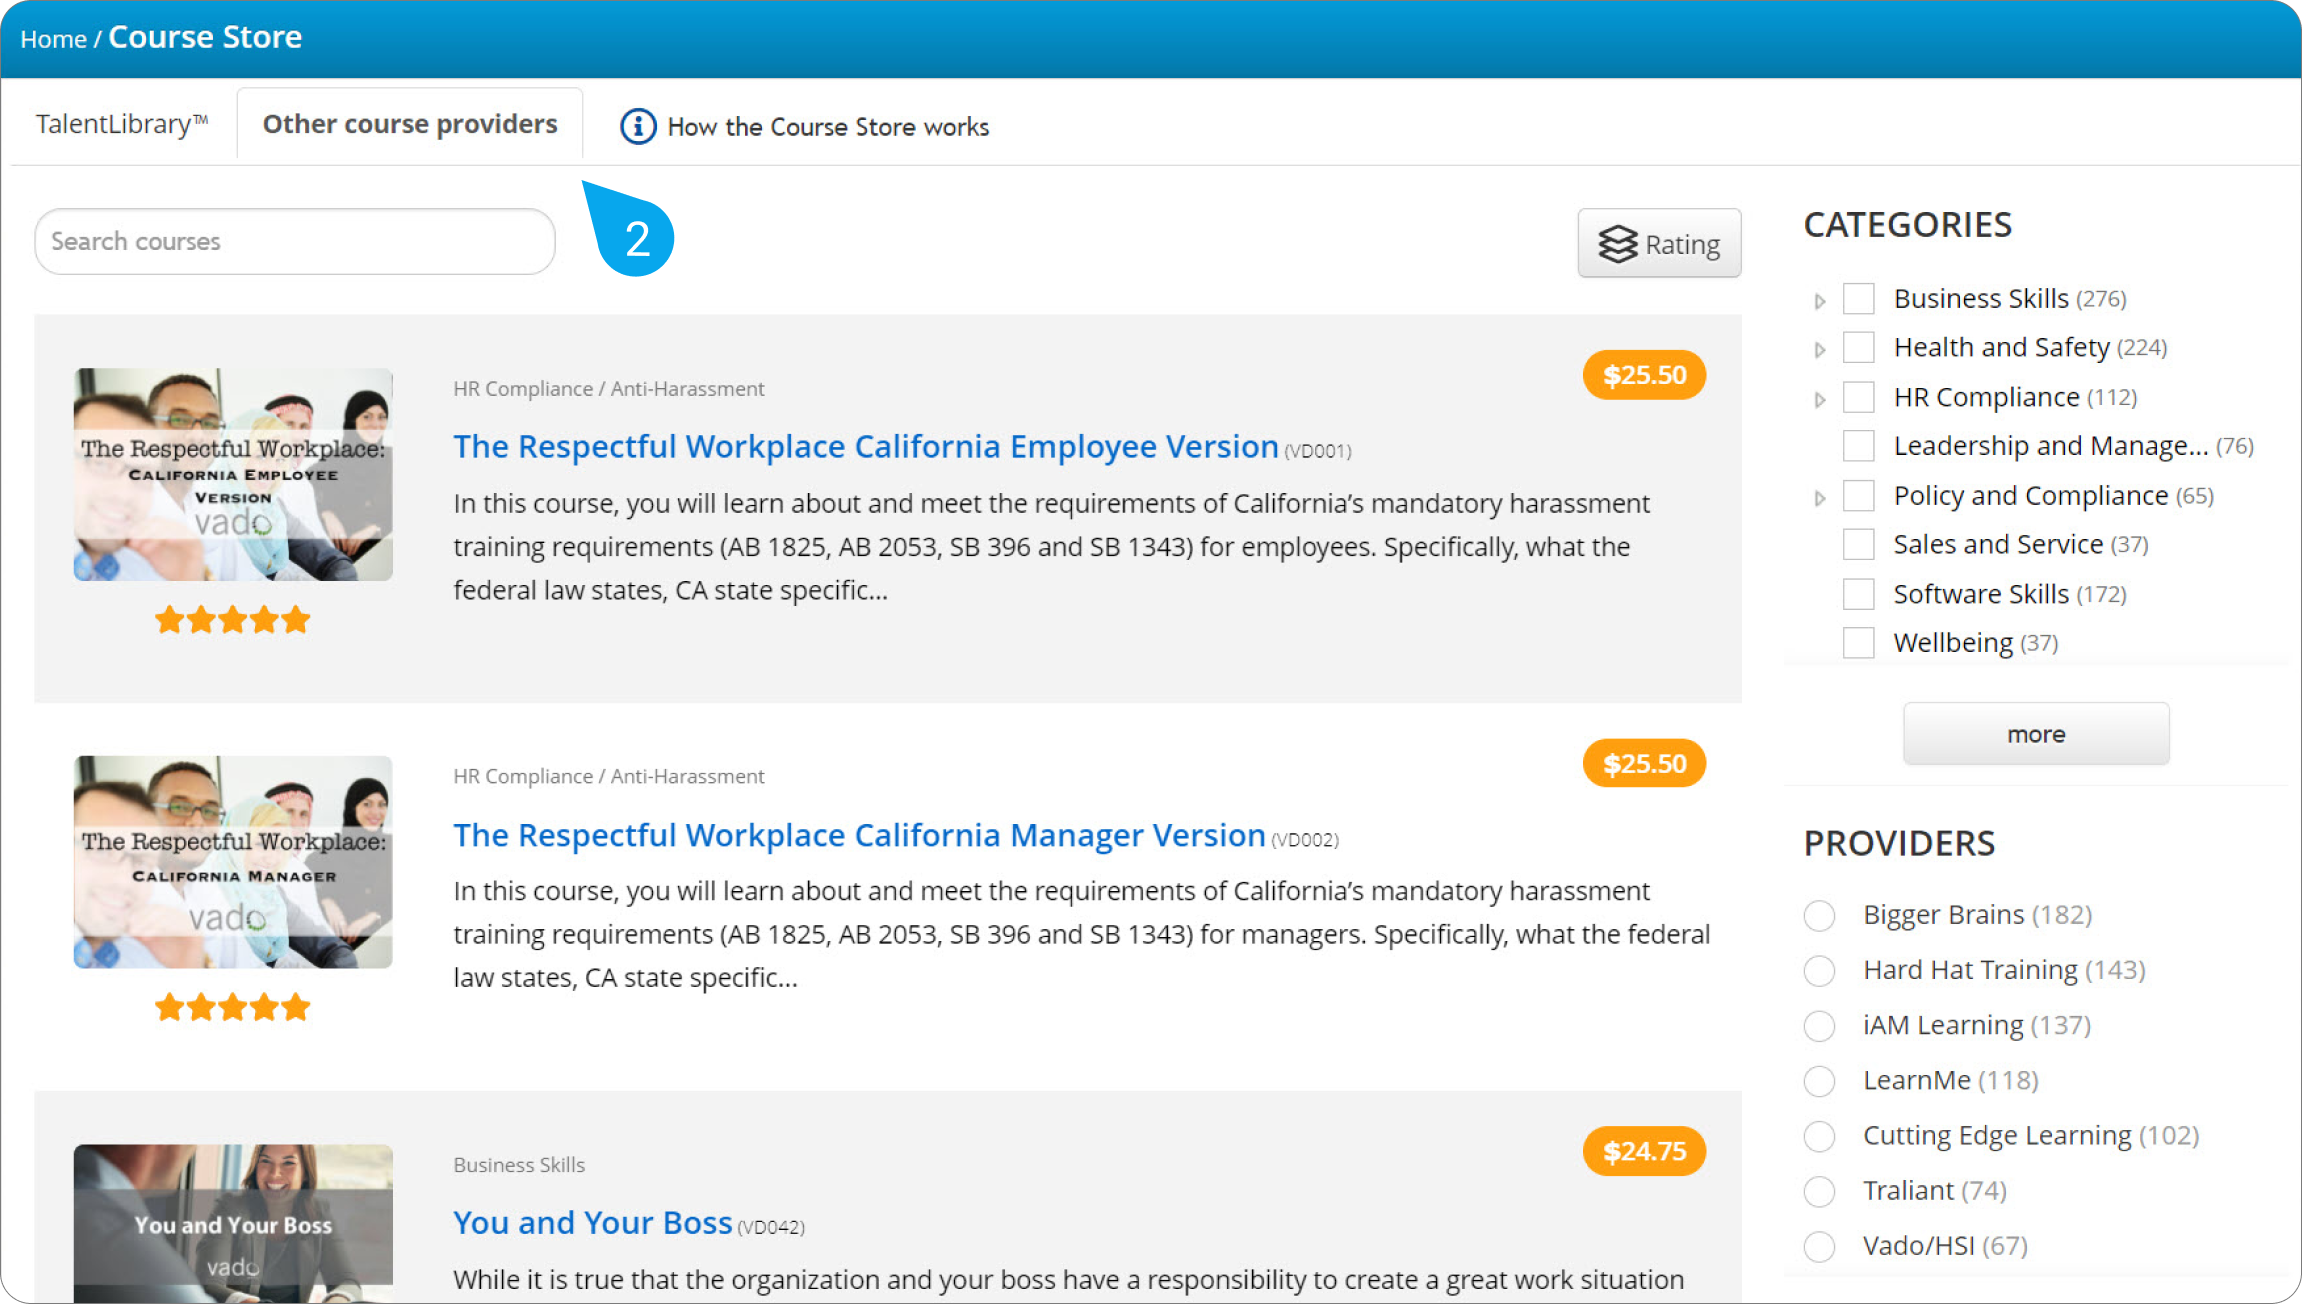Click the $24.75 price badge for You and Your Boss
Viewport: 2302px width, 1304px height.
(x=1644, y=1151)
